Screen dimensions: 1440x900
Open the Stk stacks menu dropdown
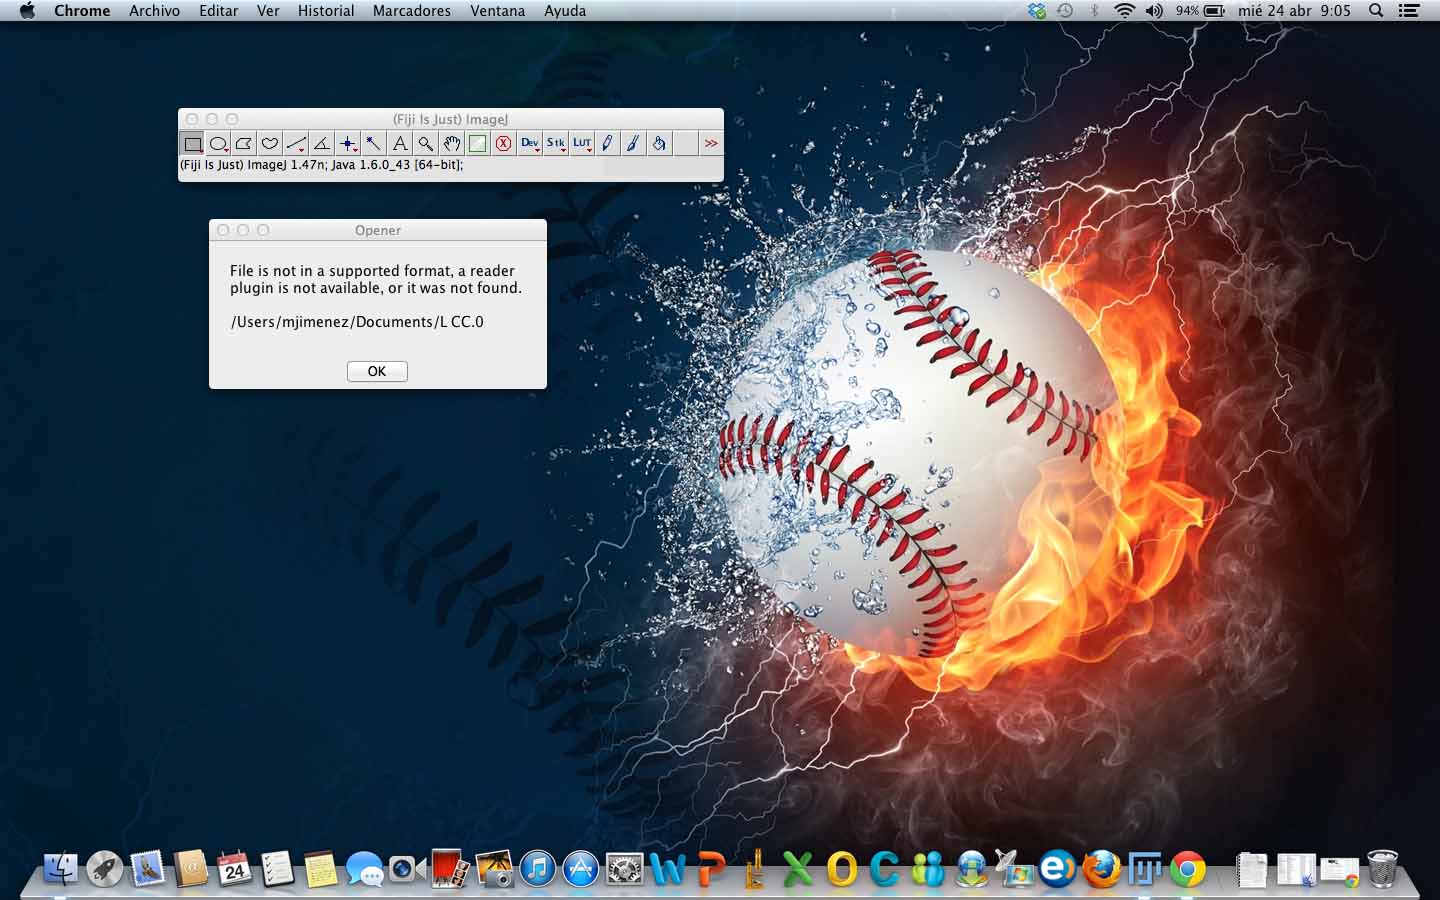[x=556, y=144]
